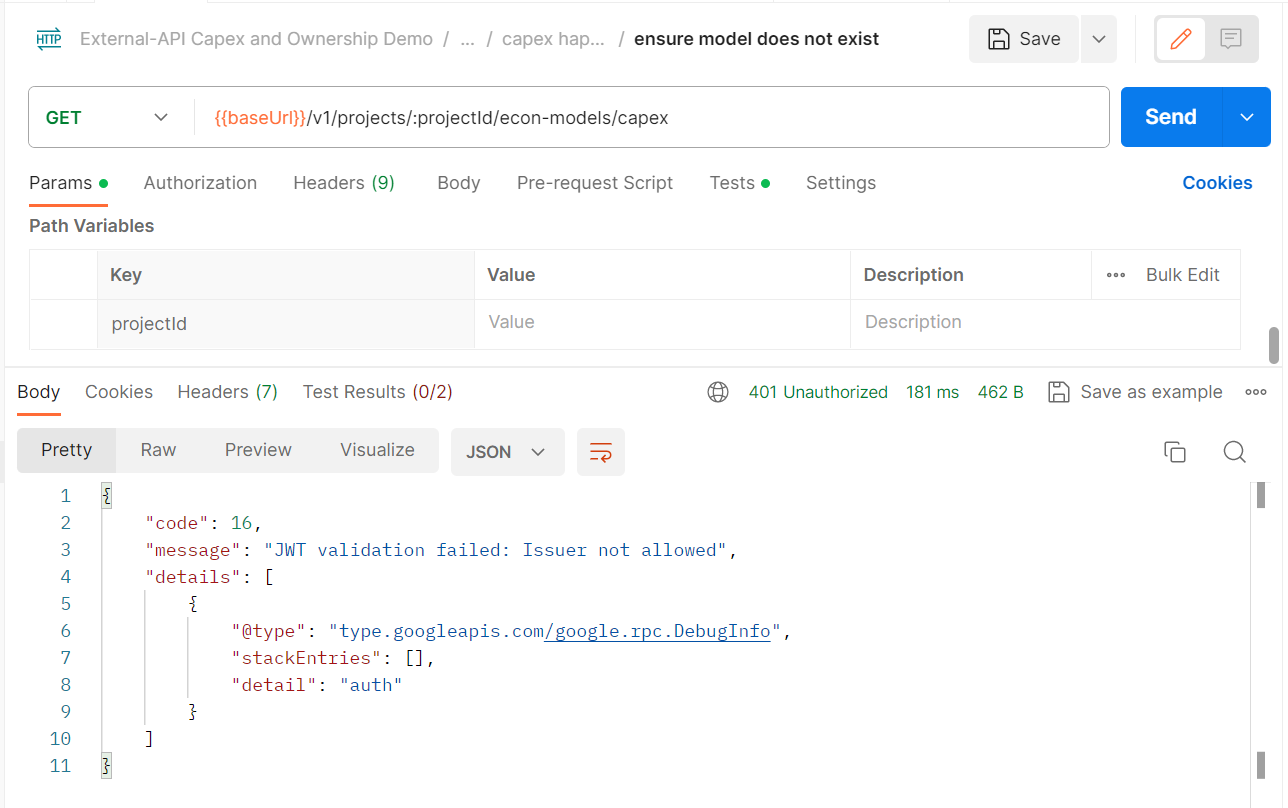Select the Preview response view
This screenshot has width=1288, height=808.
[x=258, y=450]
